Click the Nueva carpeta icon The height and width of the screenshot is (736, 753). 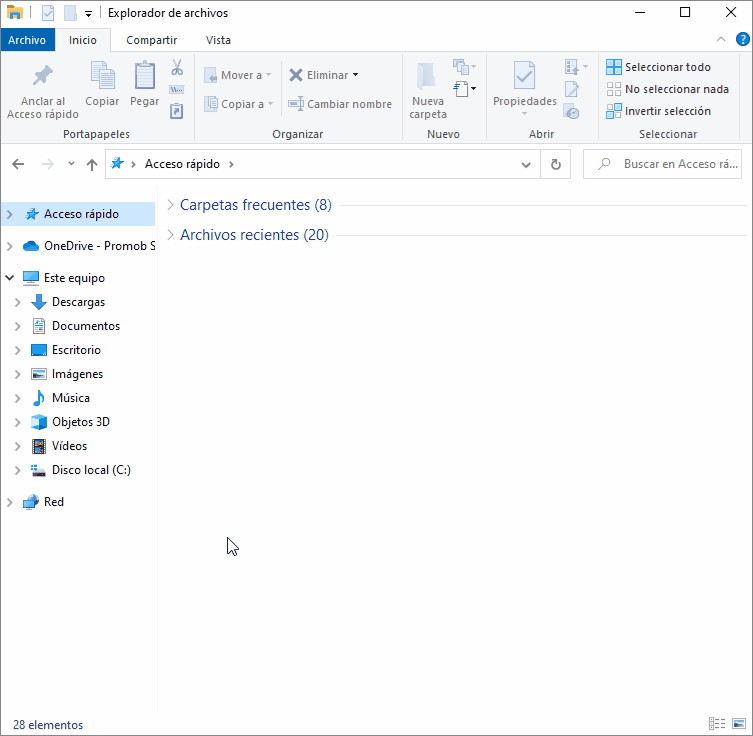[x=426, y=76]
